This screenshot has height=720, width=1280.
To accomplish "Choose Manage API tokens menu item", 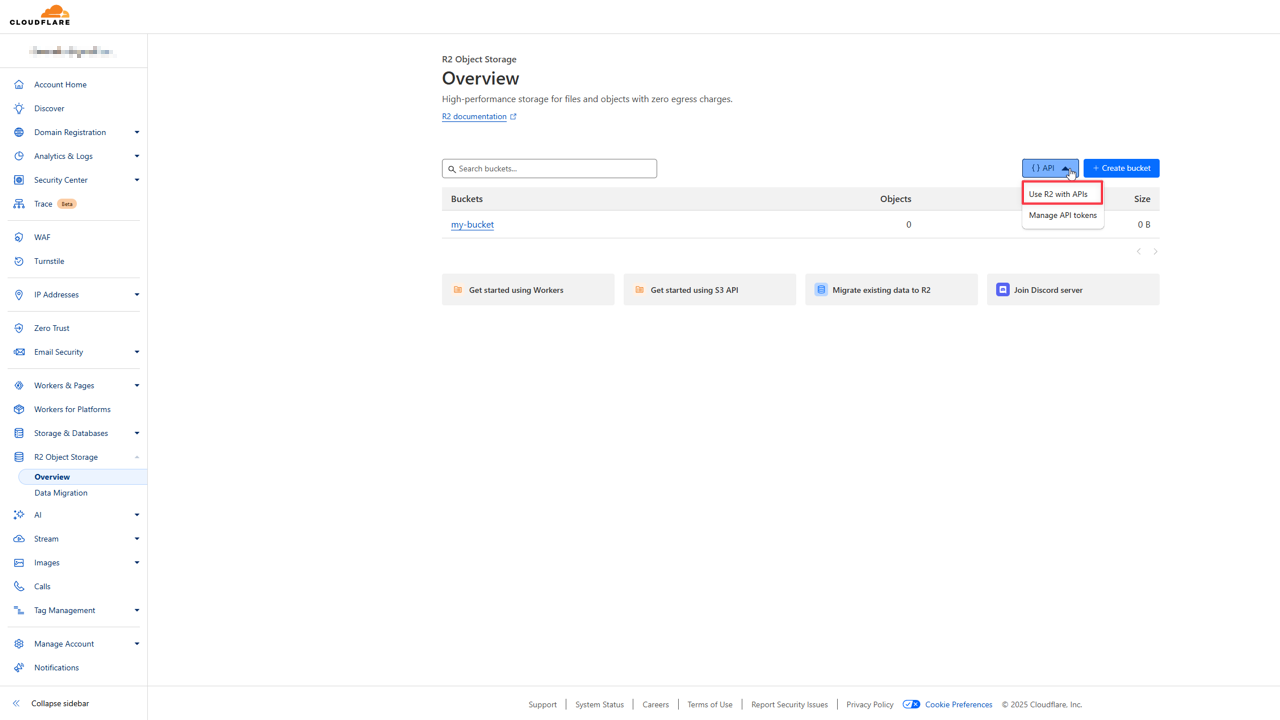I will click(1062, 215).
